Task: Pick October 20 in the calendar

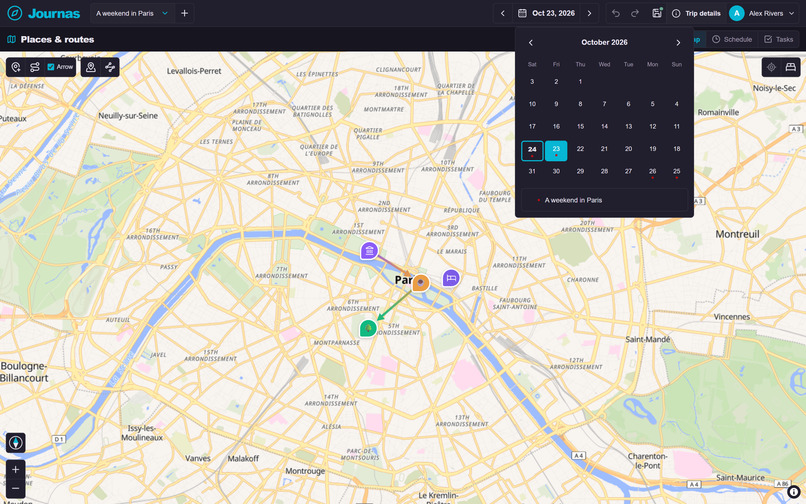Action: [x=628, y=151]
